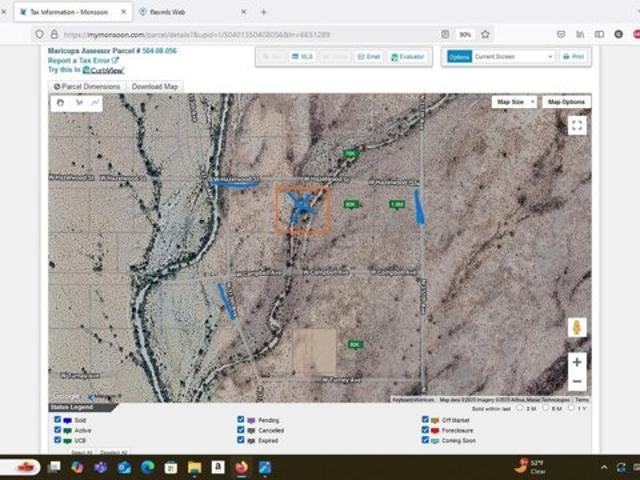Open the Map Options dropdown

coord(566,102)
